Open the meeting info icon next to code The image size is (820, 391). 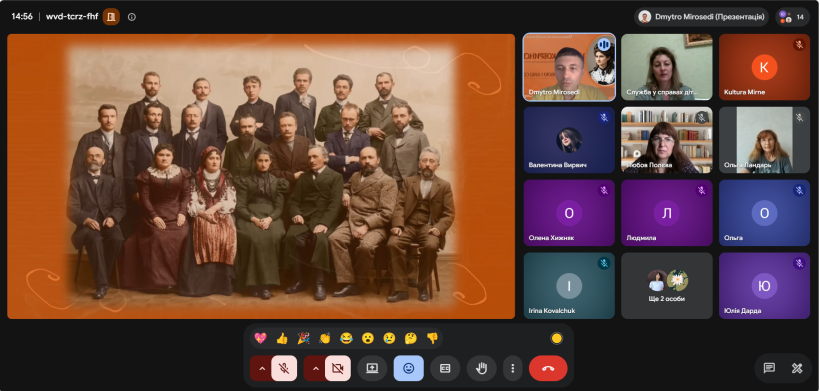pyautogui.click(x=132, y=17)
